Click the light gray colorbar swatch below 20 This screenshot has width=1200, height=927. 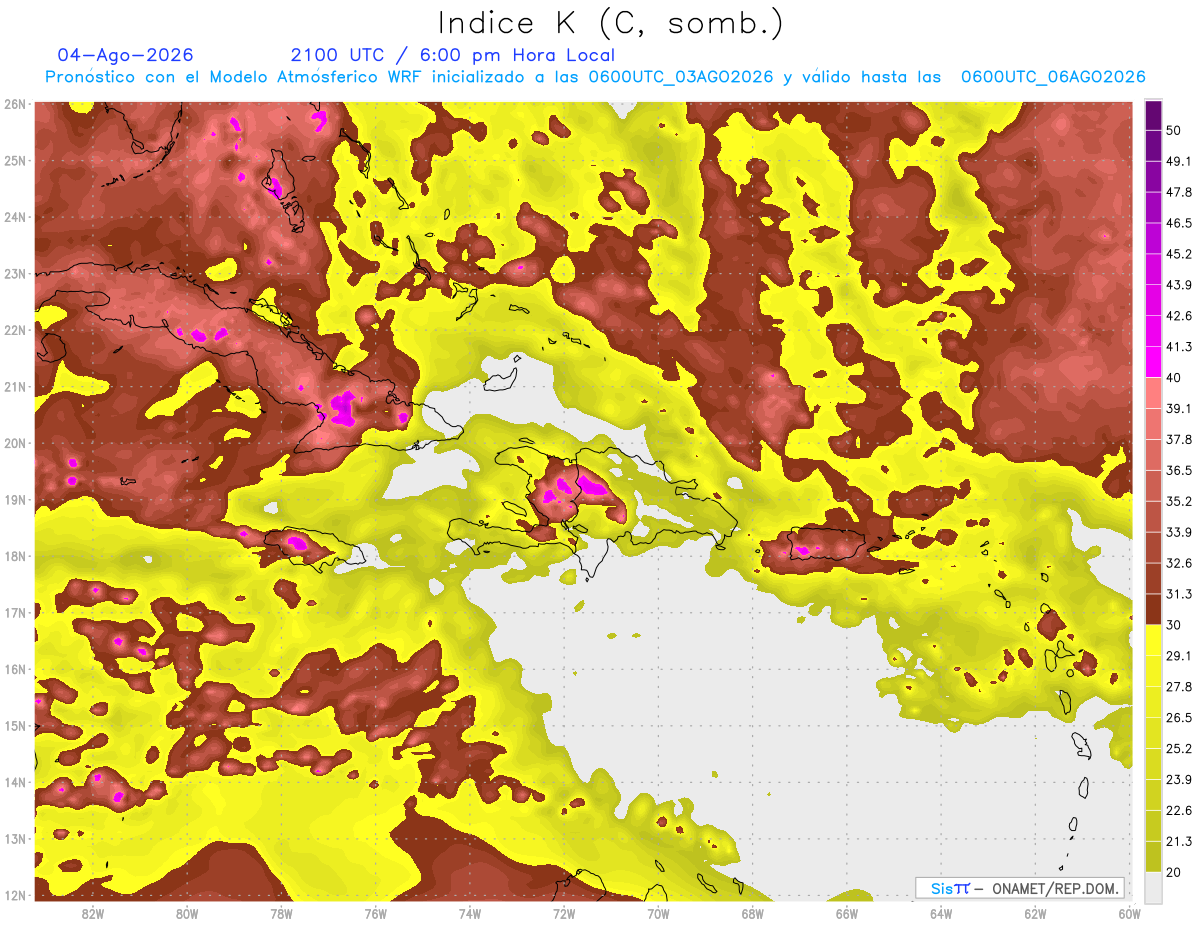click(1153, 887)
